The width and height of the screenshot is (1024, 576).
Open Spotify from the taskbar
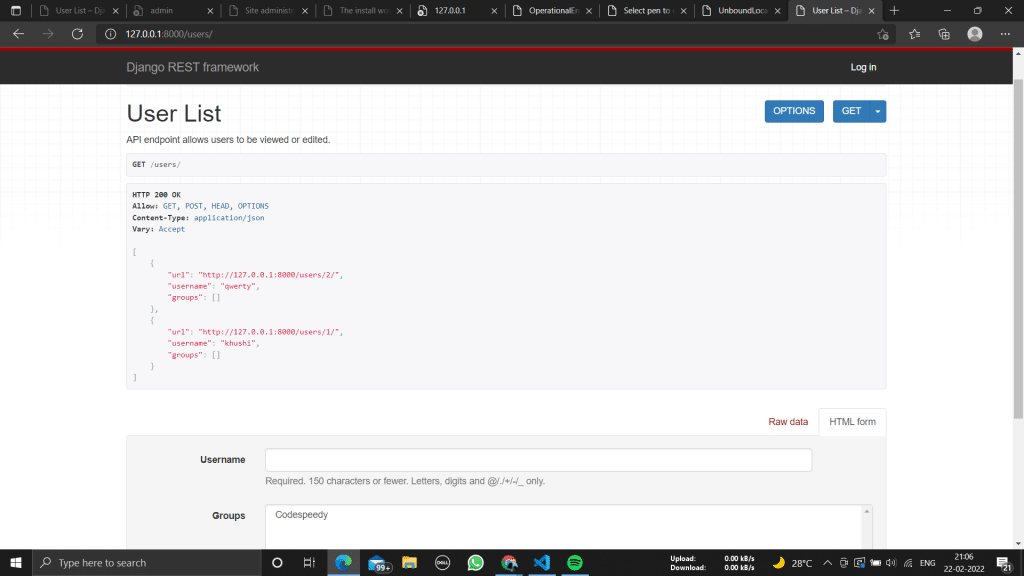tap(574, 562)
